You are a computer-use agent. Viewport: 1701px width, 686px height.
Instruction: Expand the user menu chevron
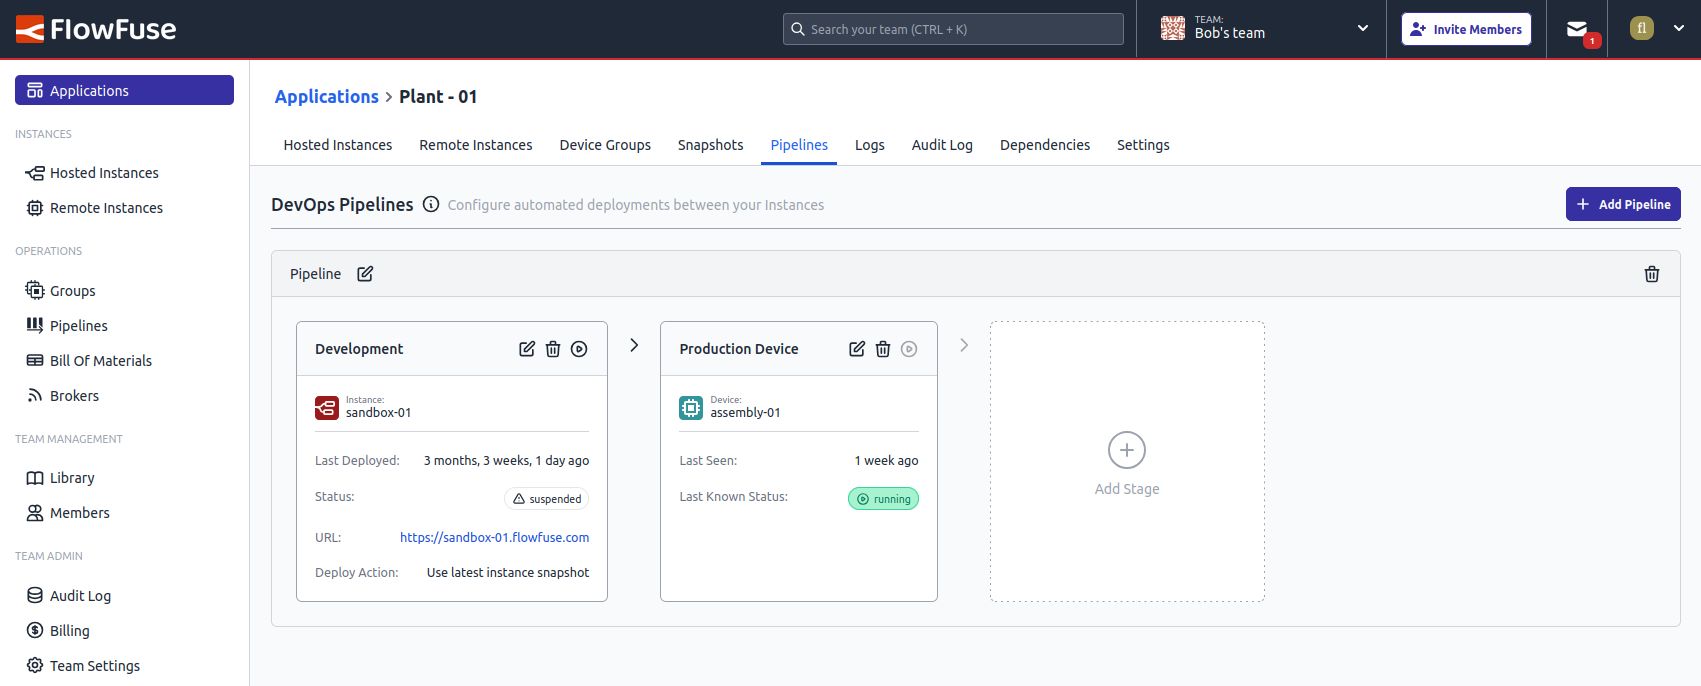pyautogui.click(x=1679, y=29)
